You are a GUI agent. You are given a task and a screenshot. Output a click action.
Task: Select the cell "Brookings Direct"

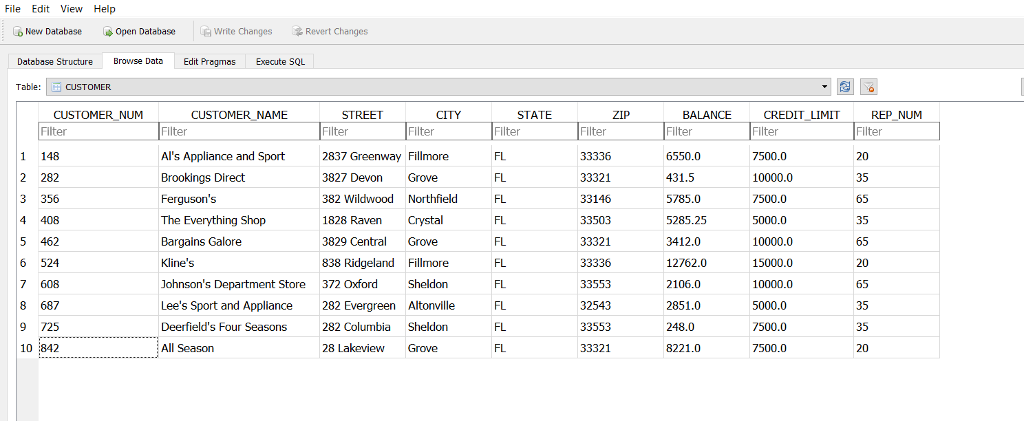[239, 178]
